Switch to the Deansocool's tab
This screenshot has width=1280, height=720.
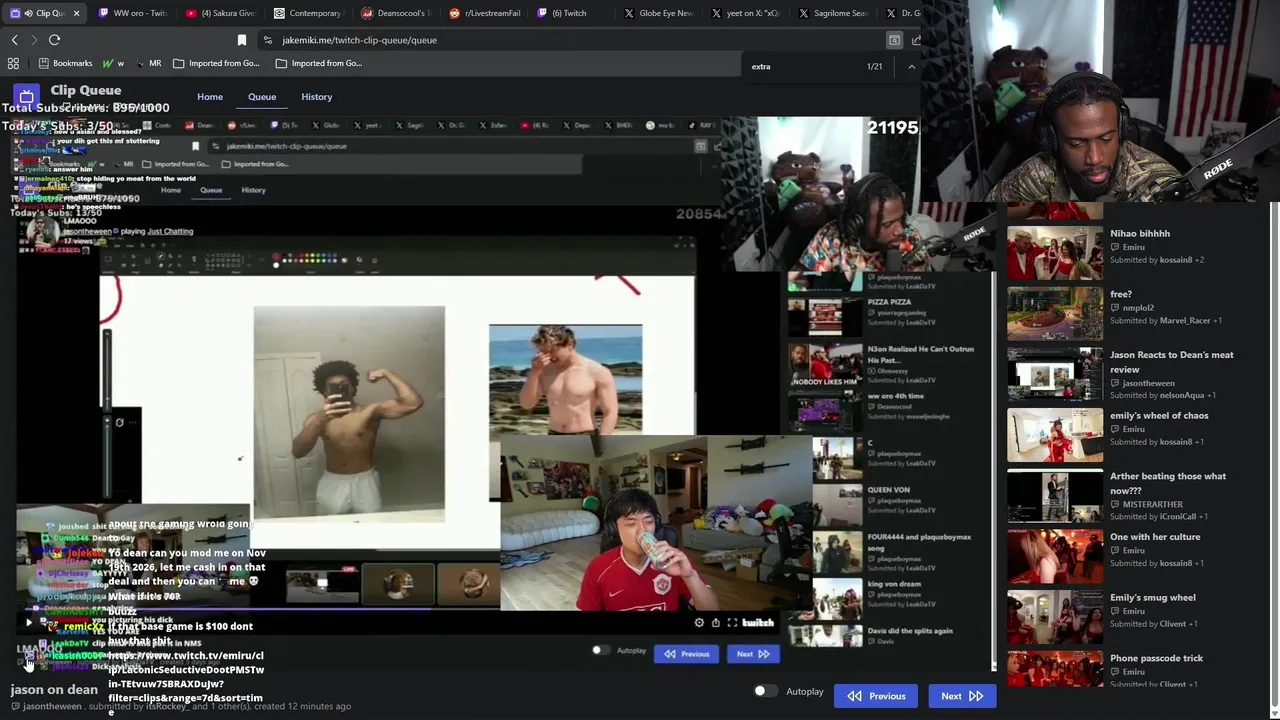coord(395,13)
